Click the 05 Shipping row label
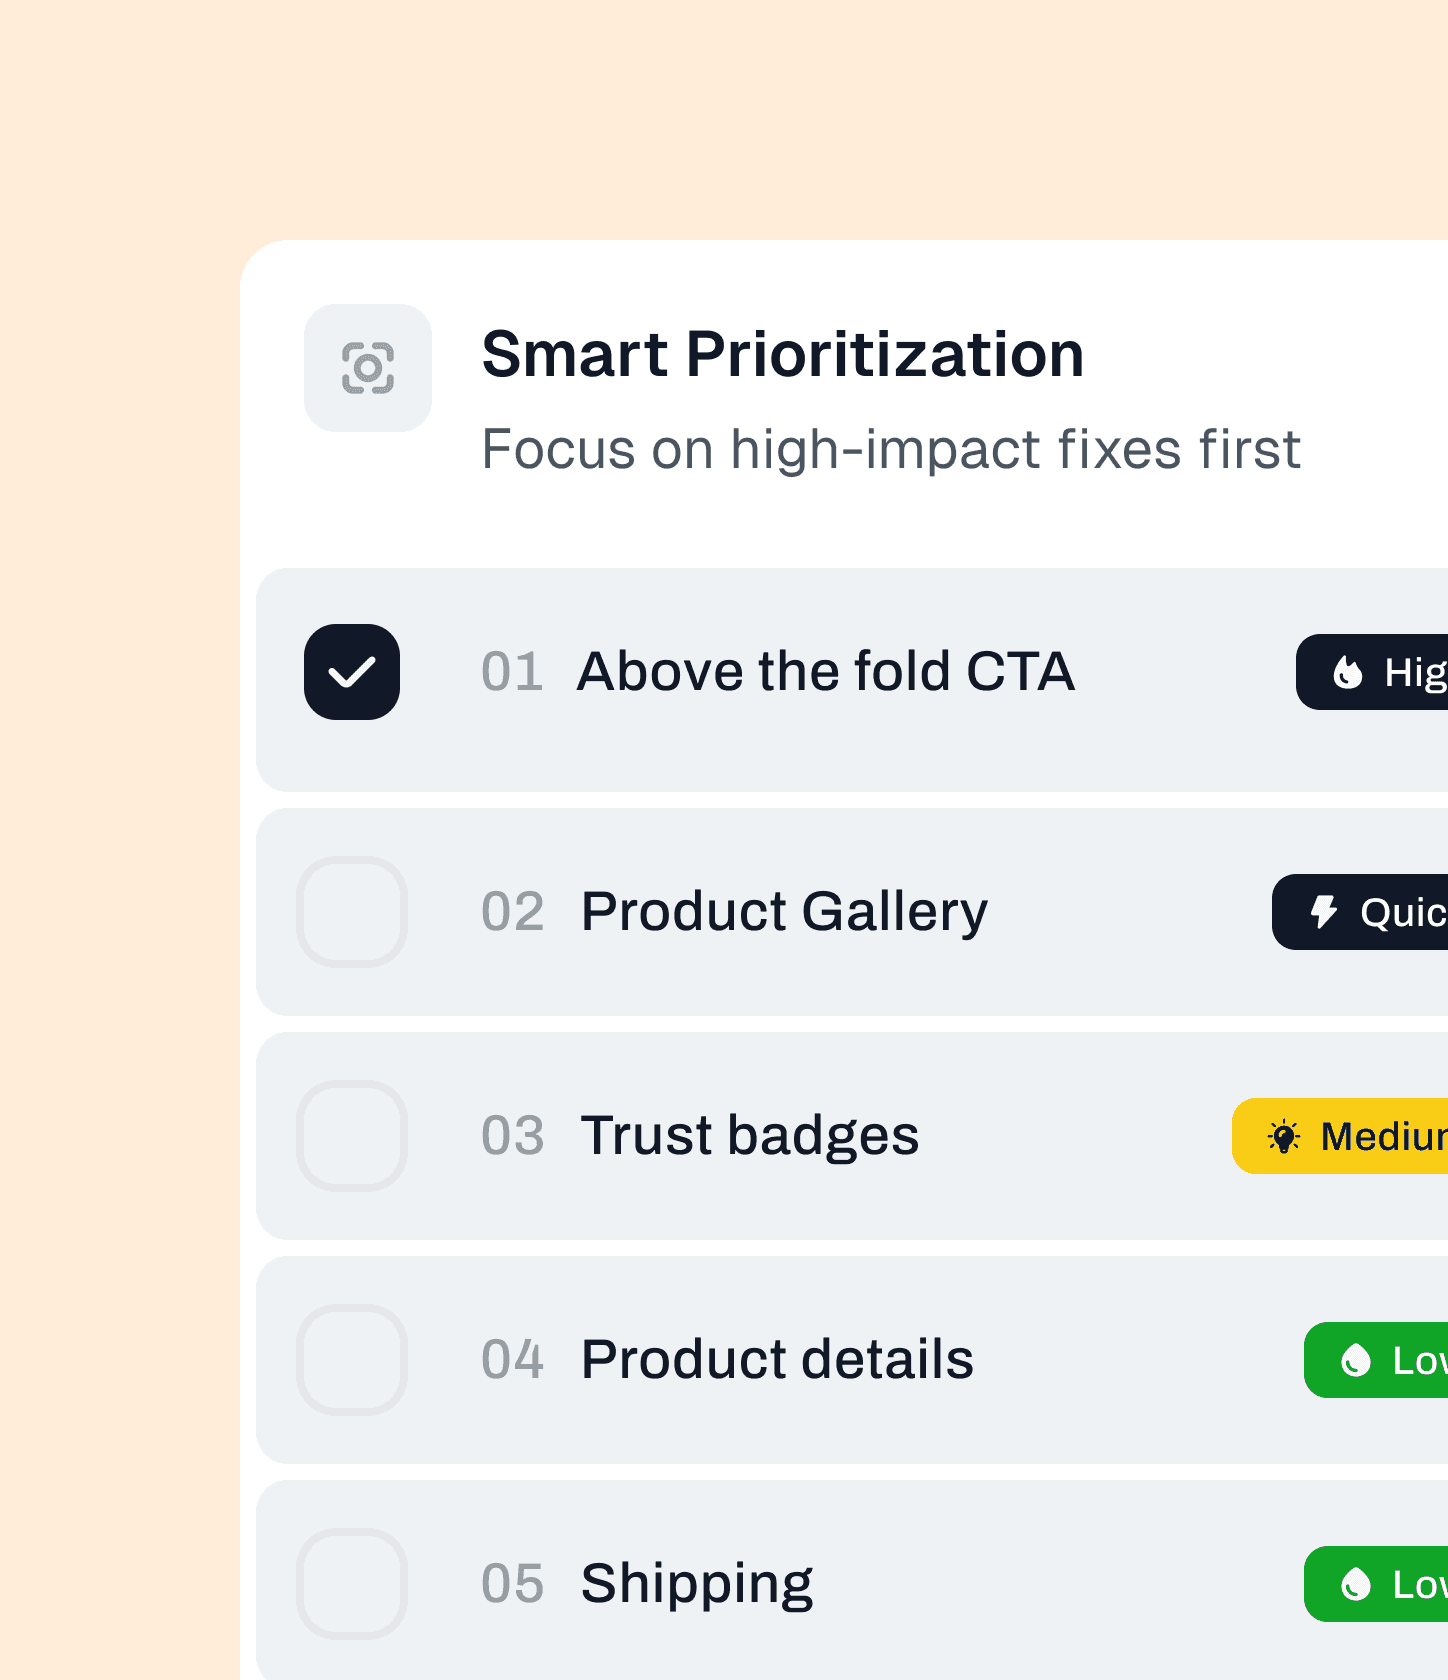This screenshot has height=1680, width=1448. tap(696, 1584)
